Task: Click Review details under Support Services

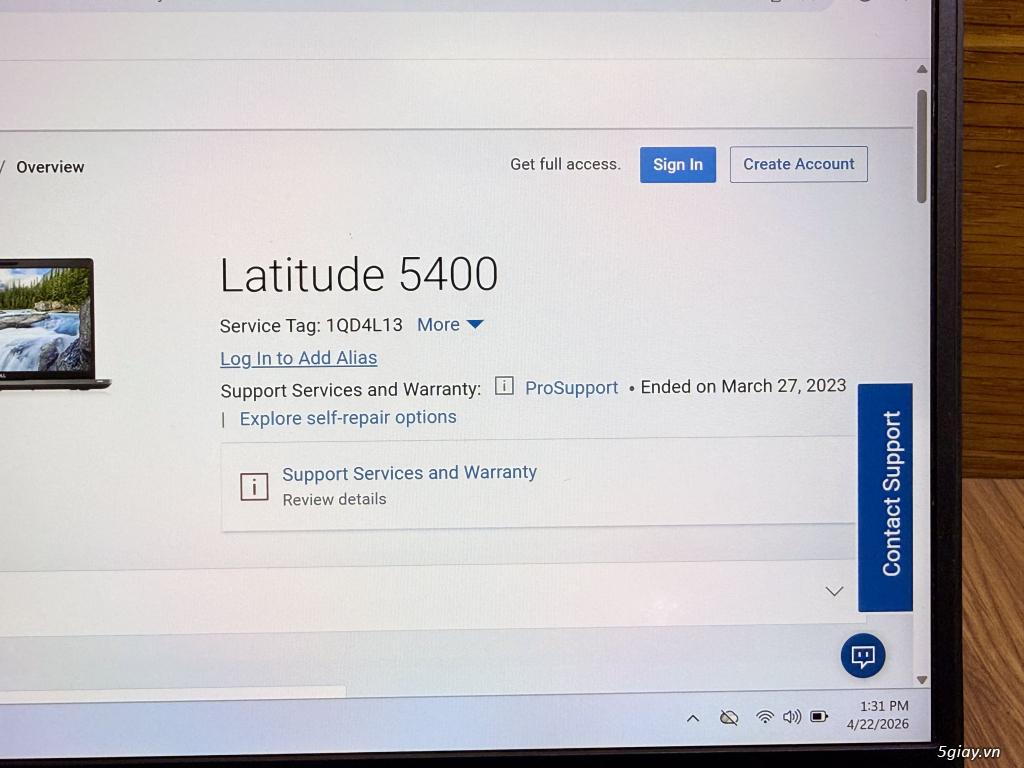Action: (334, 500)
